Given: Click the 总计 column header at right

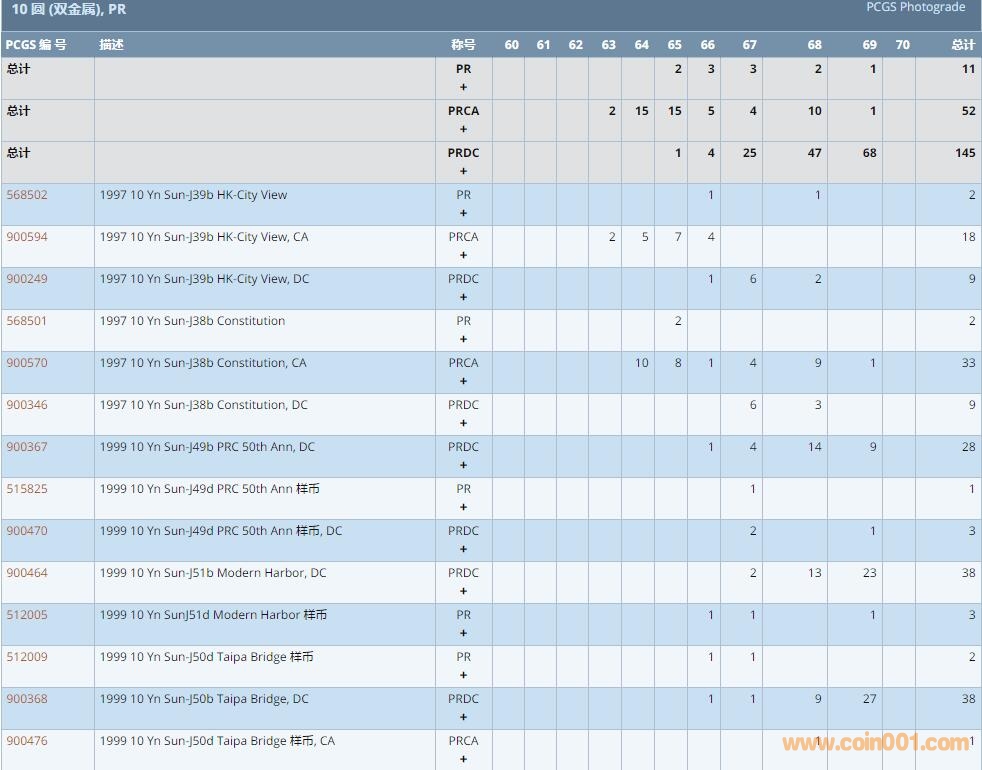Looking at the screenshot, I should coord(962,45).
